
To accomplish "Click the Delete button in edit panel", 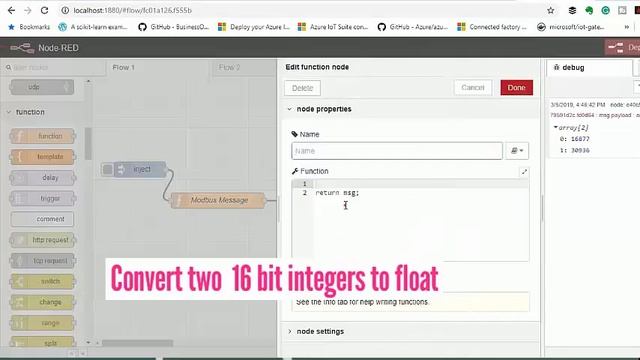I will [x=302, y=88].
